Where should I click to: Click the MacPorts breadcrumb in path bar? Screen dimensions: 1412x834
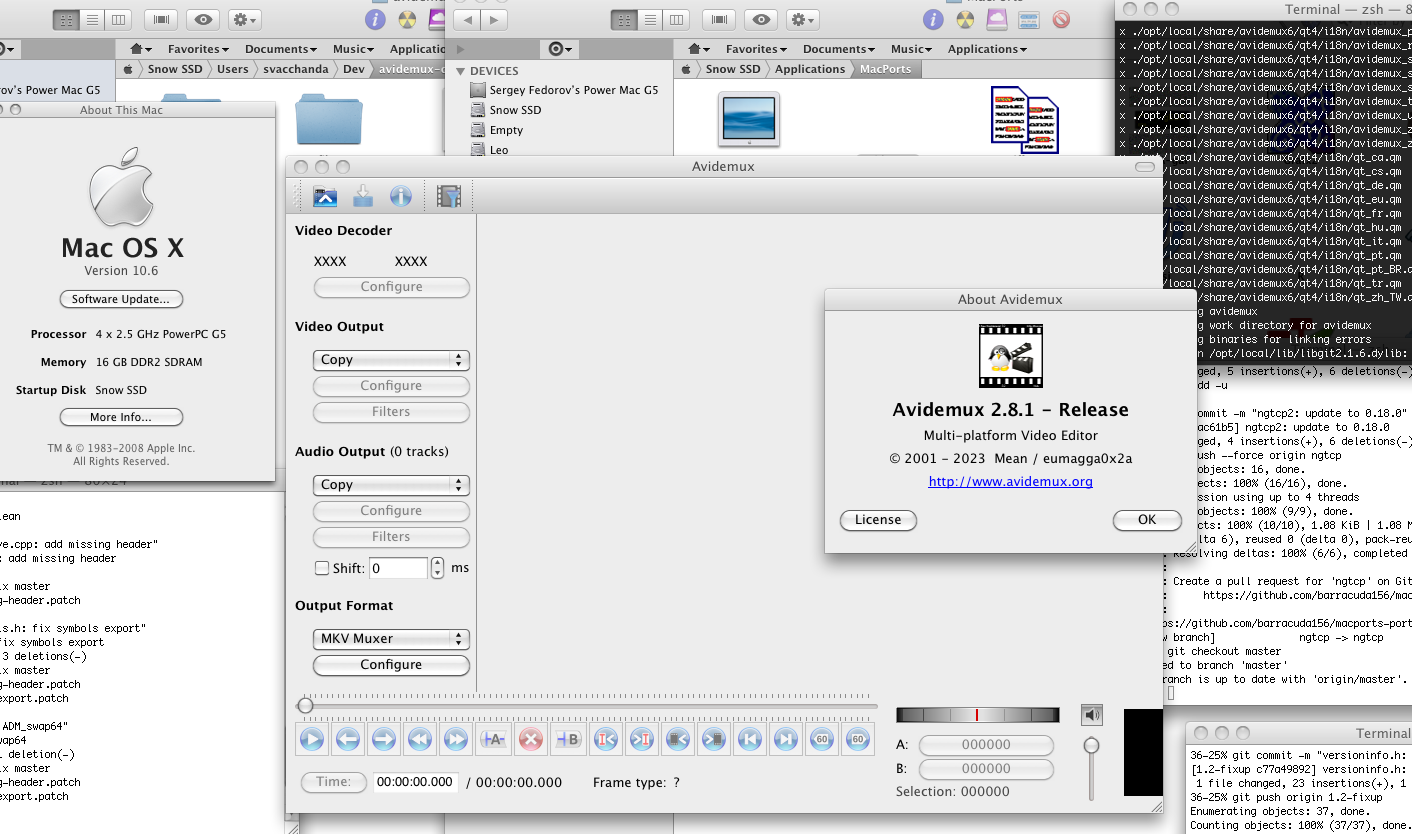pyautogui.click(x=885, y=69)
